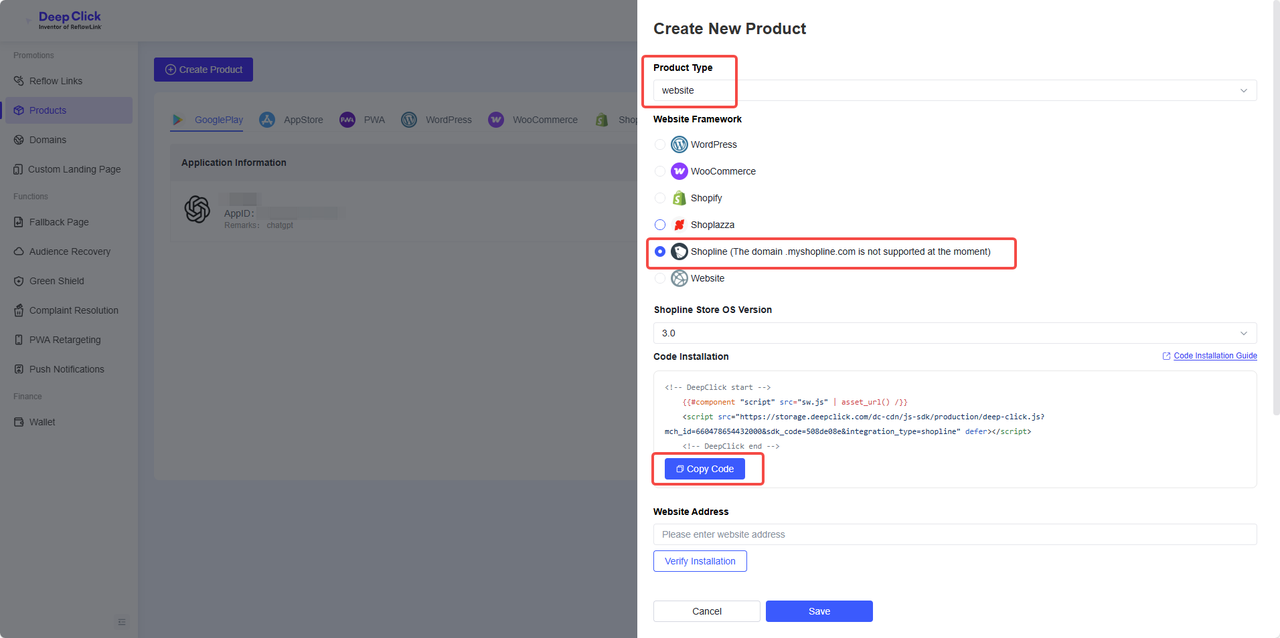Click the Copy Code button
The height and width of the screenshot is (638, 1280).
coord(705,469)
